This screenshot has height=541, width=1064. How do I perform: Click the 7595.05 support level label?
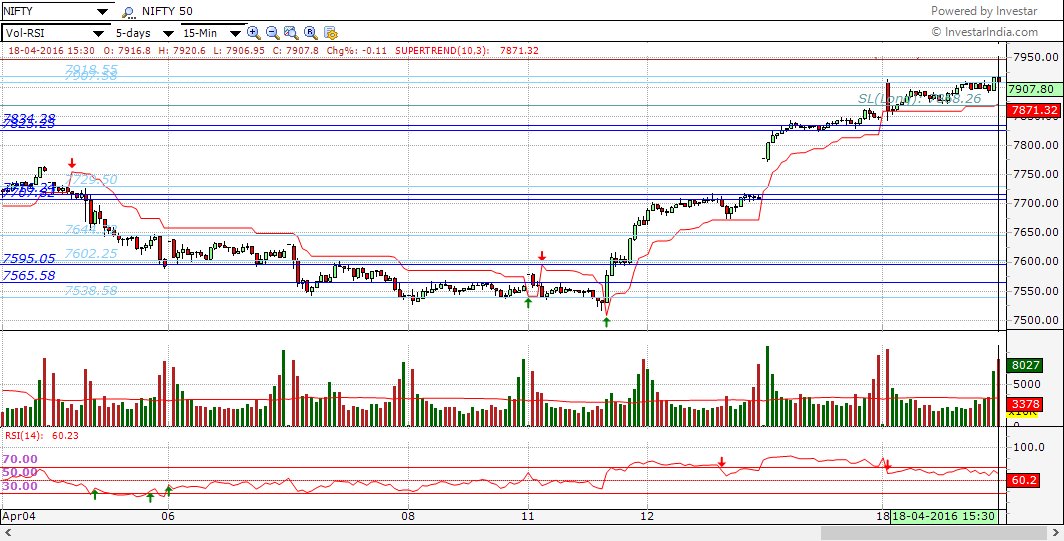(28, 259)
